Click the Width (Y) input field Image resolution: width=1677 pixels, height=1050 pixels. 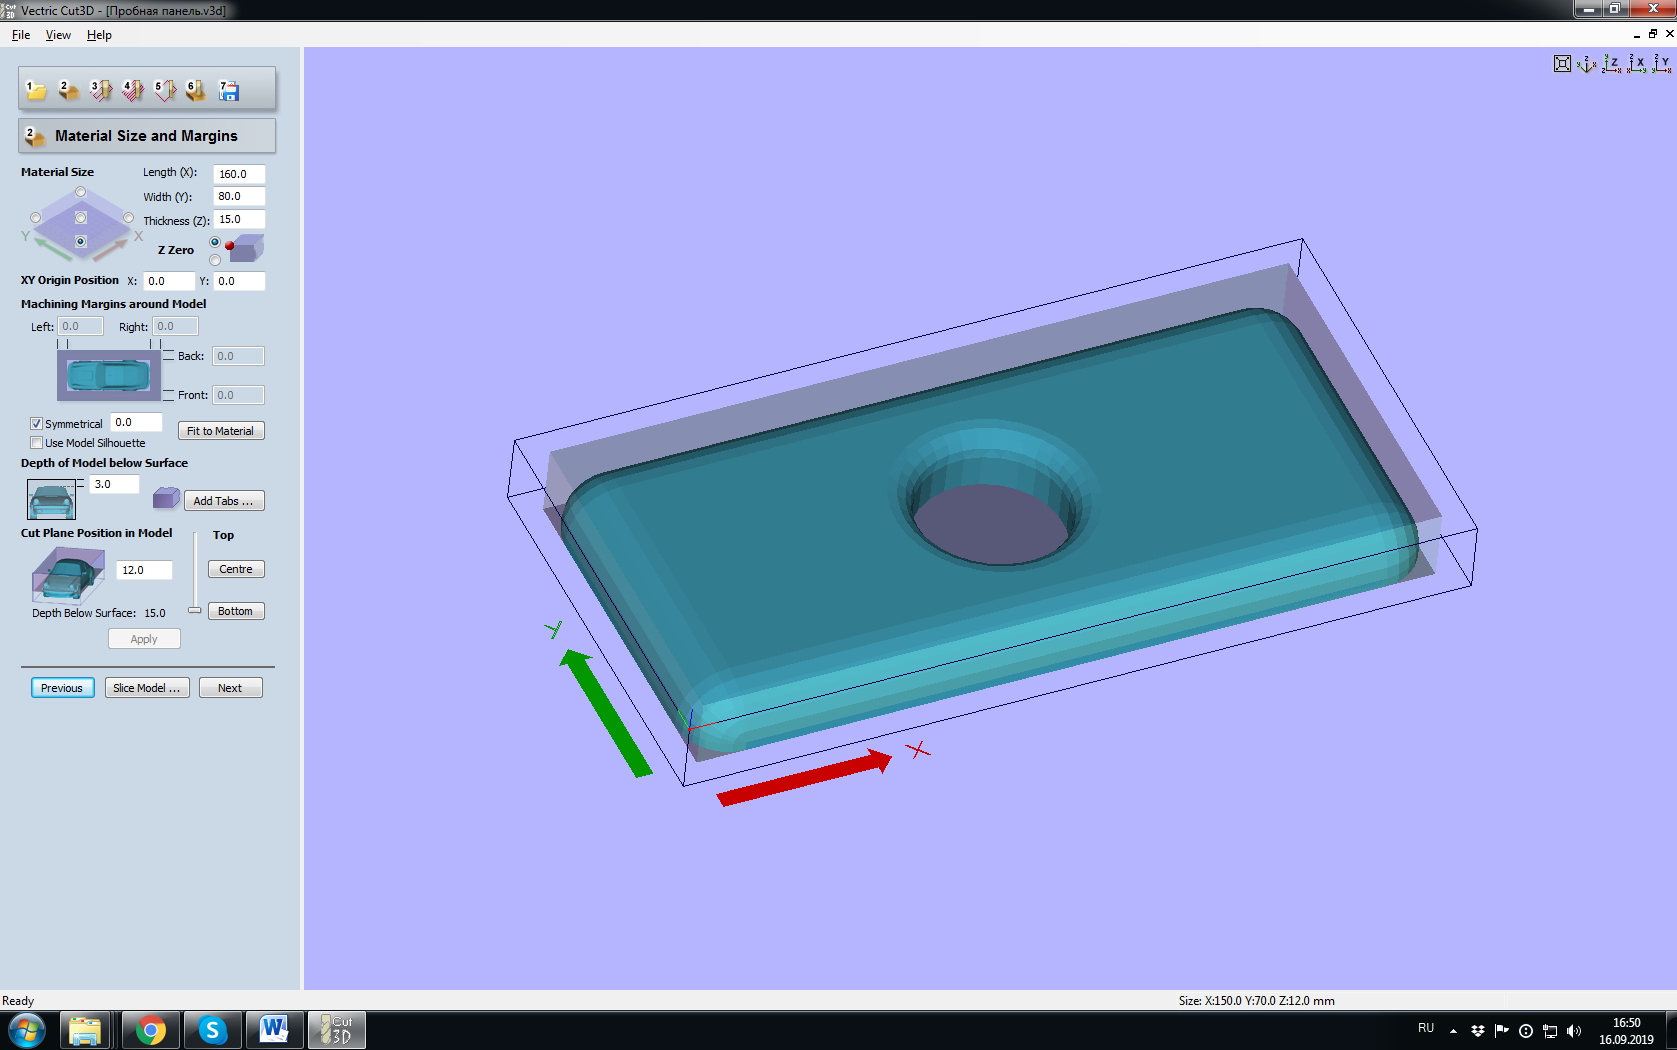pyautogui.click(x=239, y=197)
